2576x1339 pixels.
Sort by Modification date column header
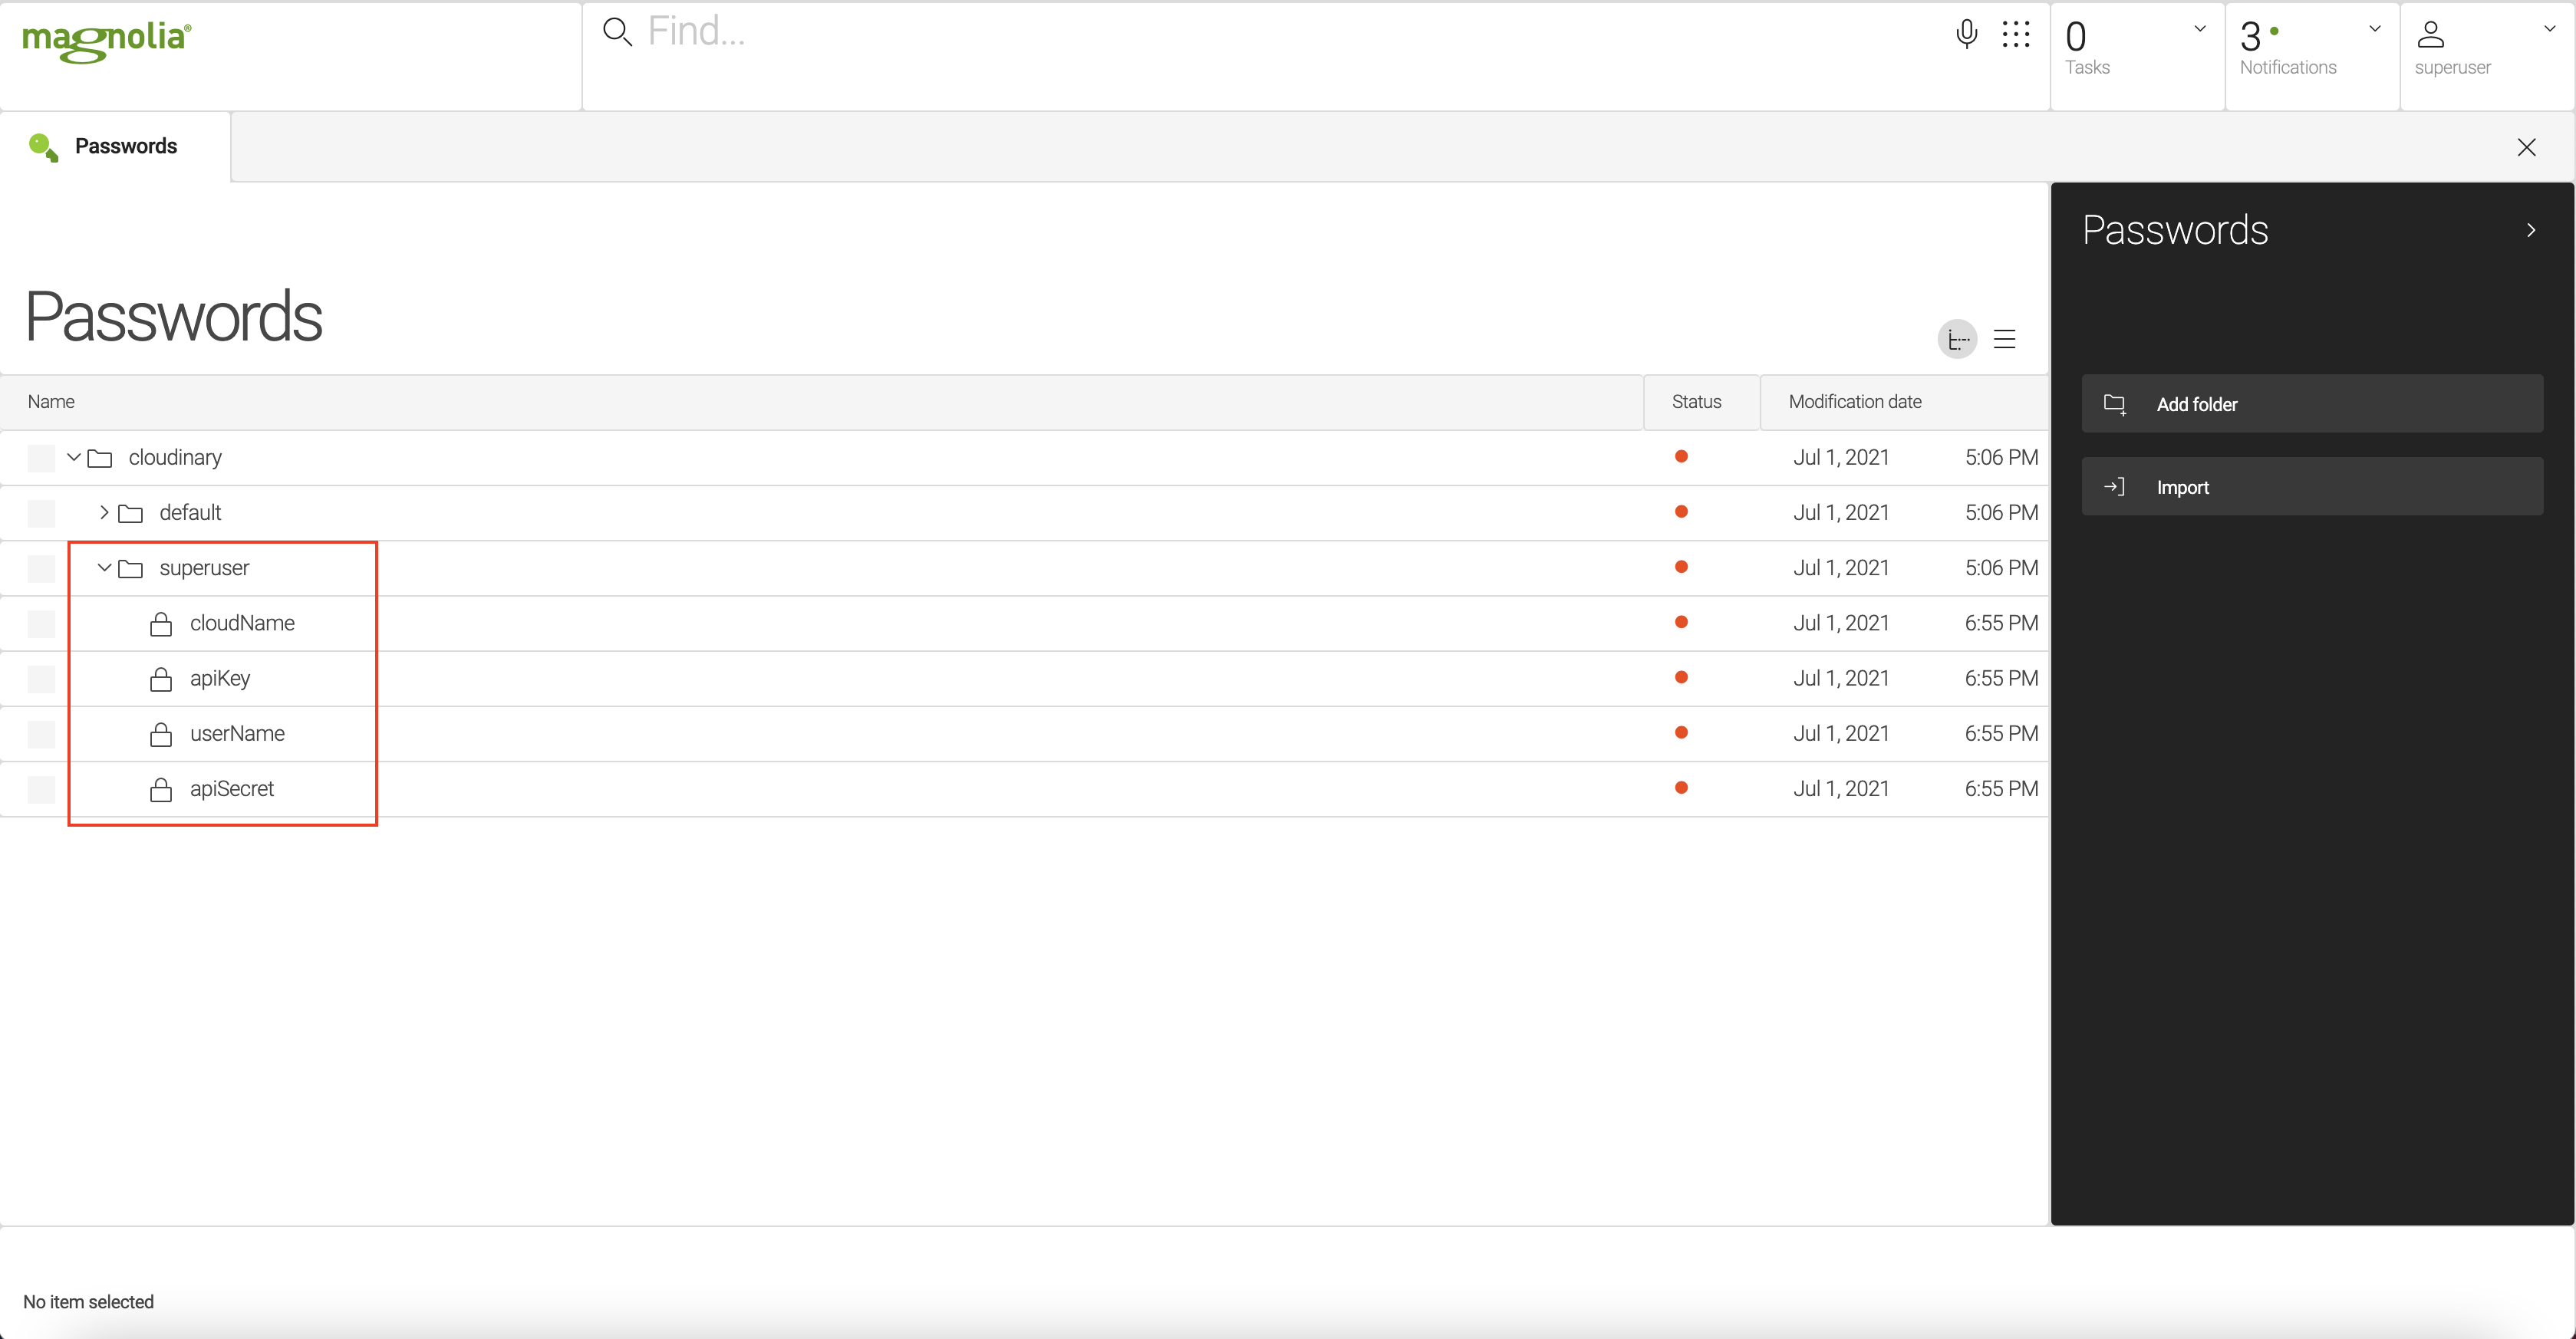pyautogui.click(x=1904, y=402)
